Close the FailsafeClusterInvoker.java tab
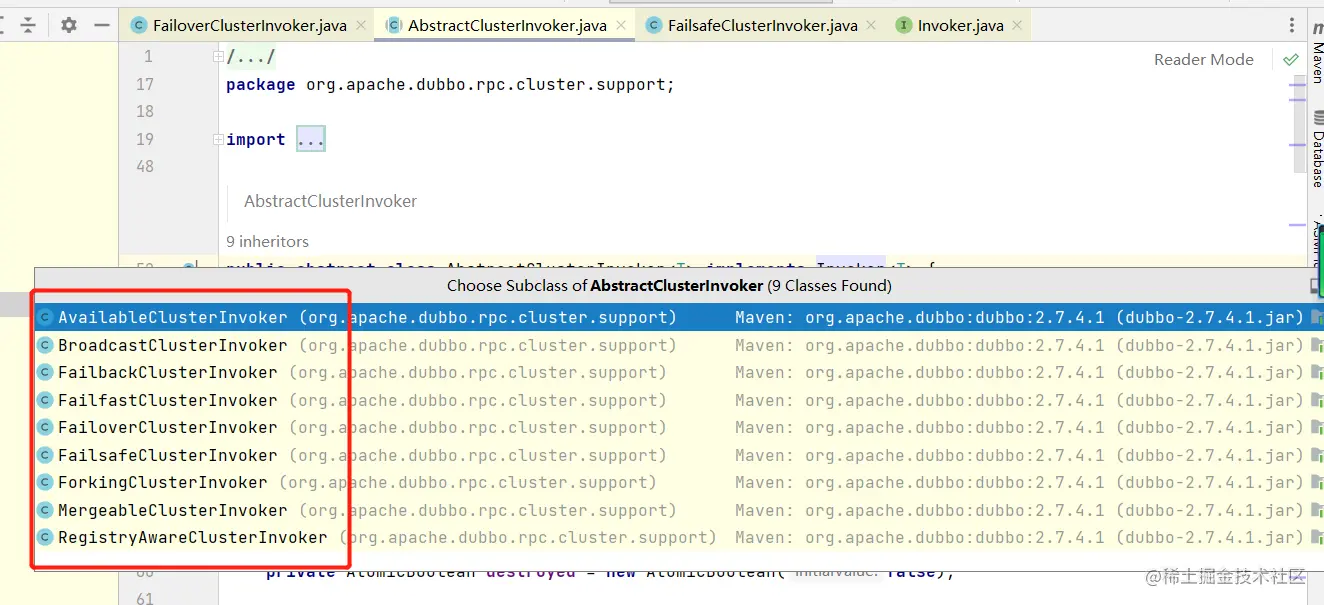Image resolution: width=1324 pixels, height=605 pixels. pyautogui.click(x=872, y=26)
